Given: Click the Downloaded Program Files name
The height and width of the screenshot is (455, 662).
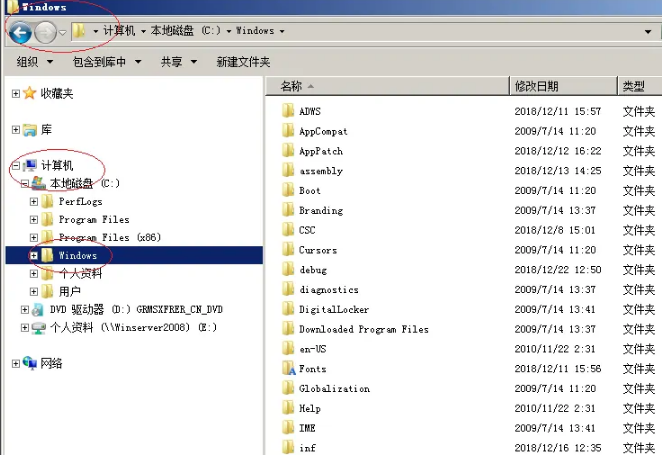Looking at the screenshot, I should coord(364,329).
